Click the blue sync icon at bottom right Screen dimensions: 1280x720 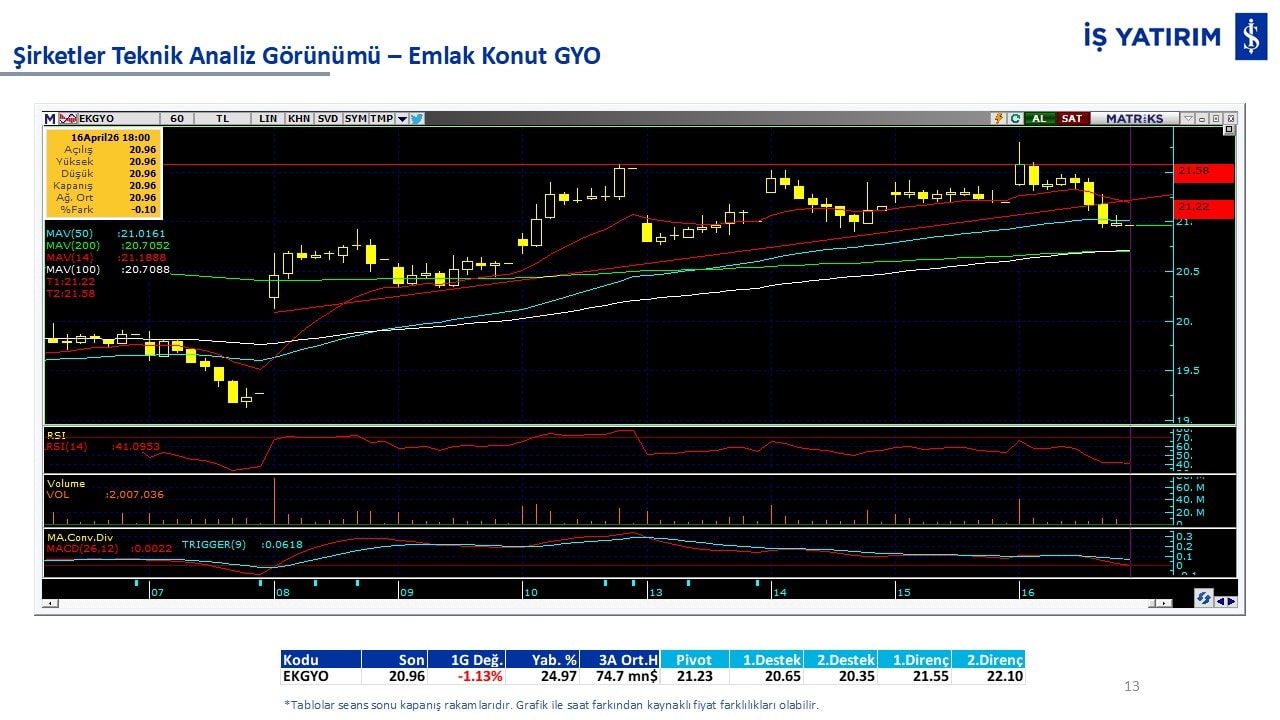pyautogui.click(x=1204, y=599)
